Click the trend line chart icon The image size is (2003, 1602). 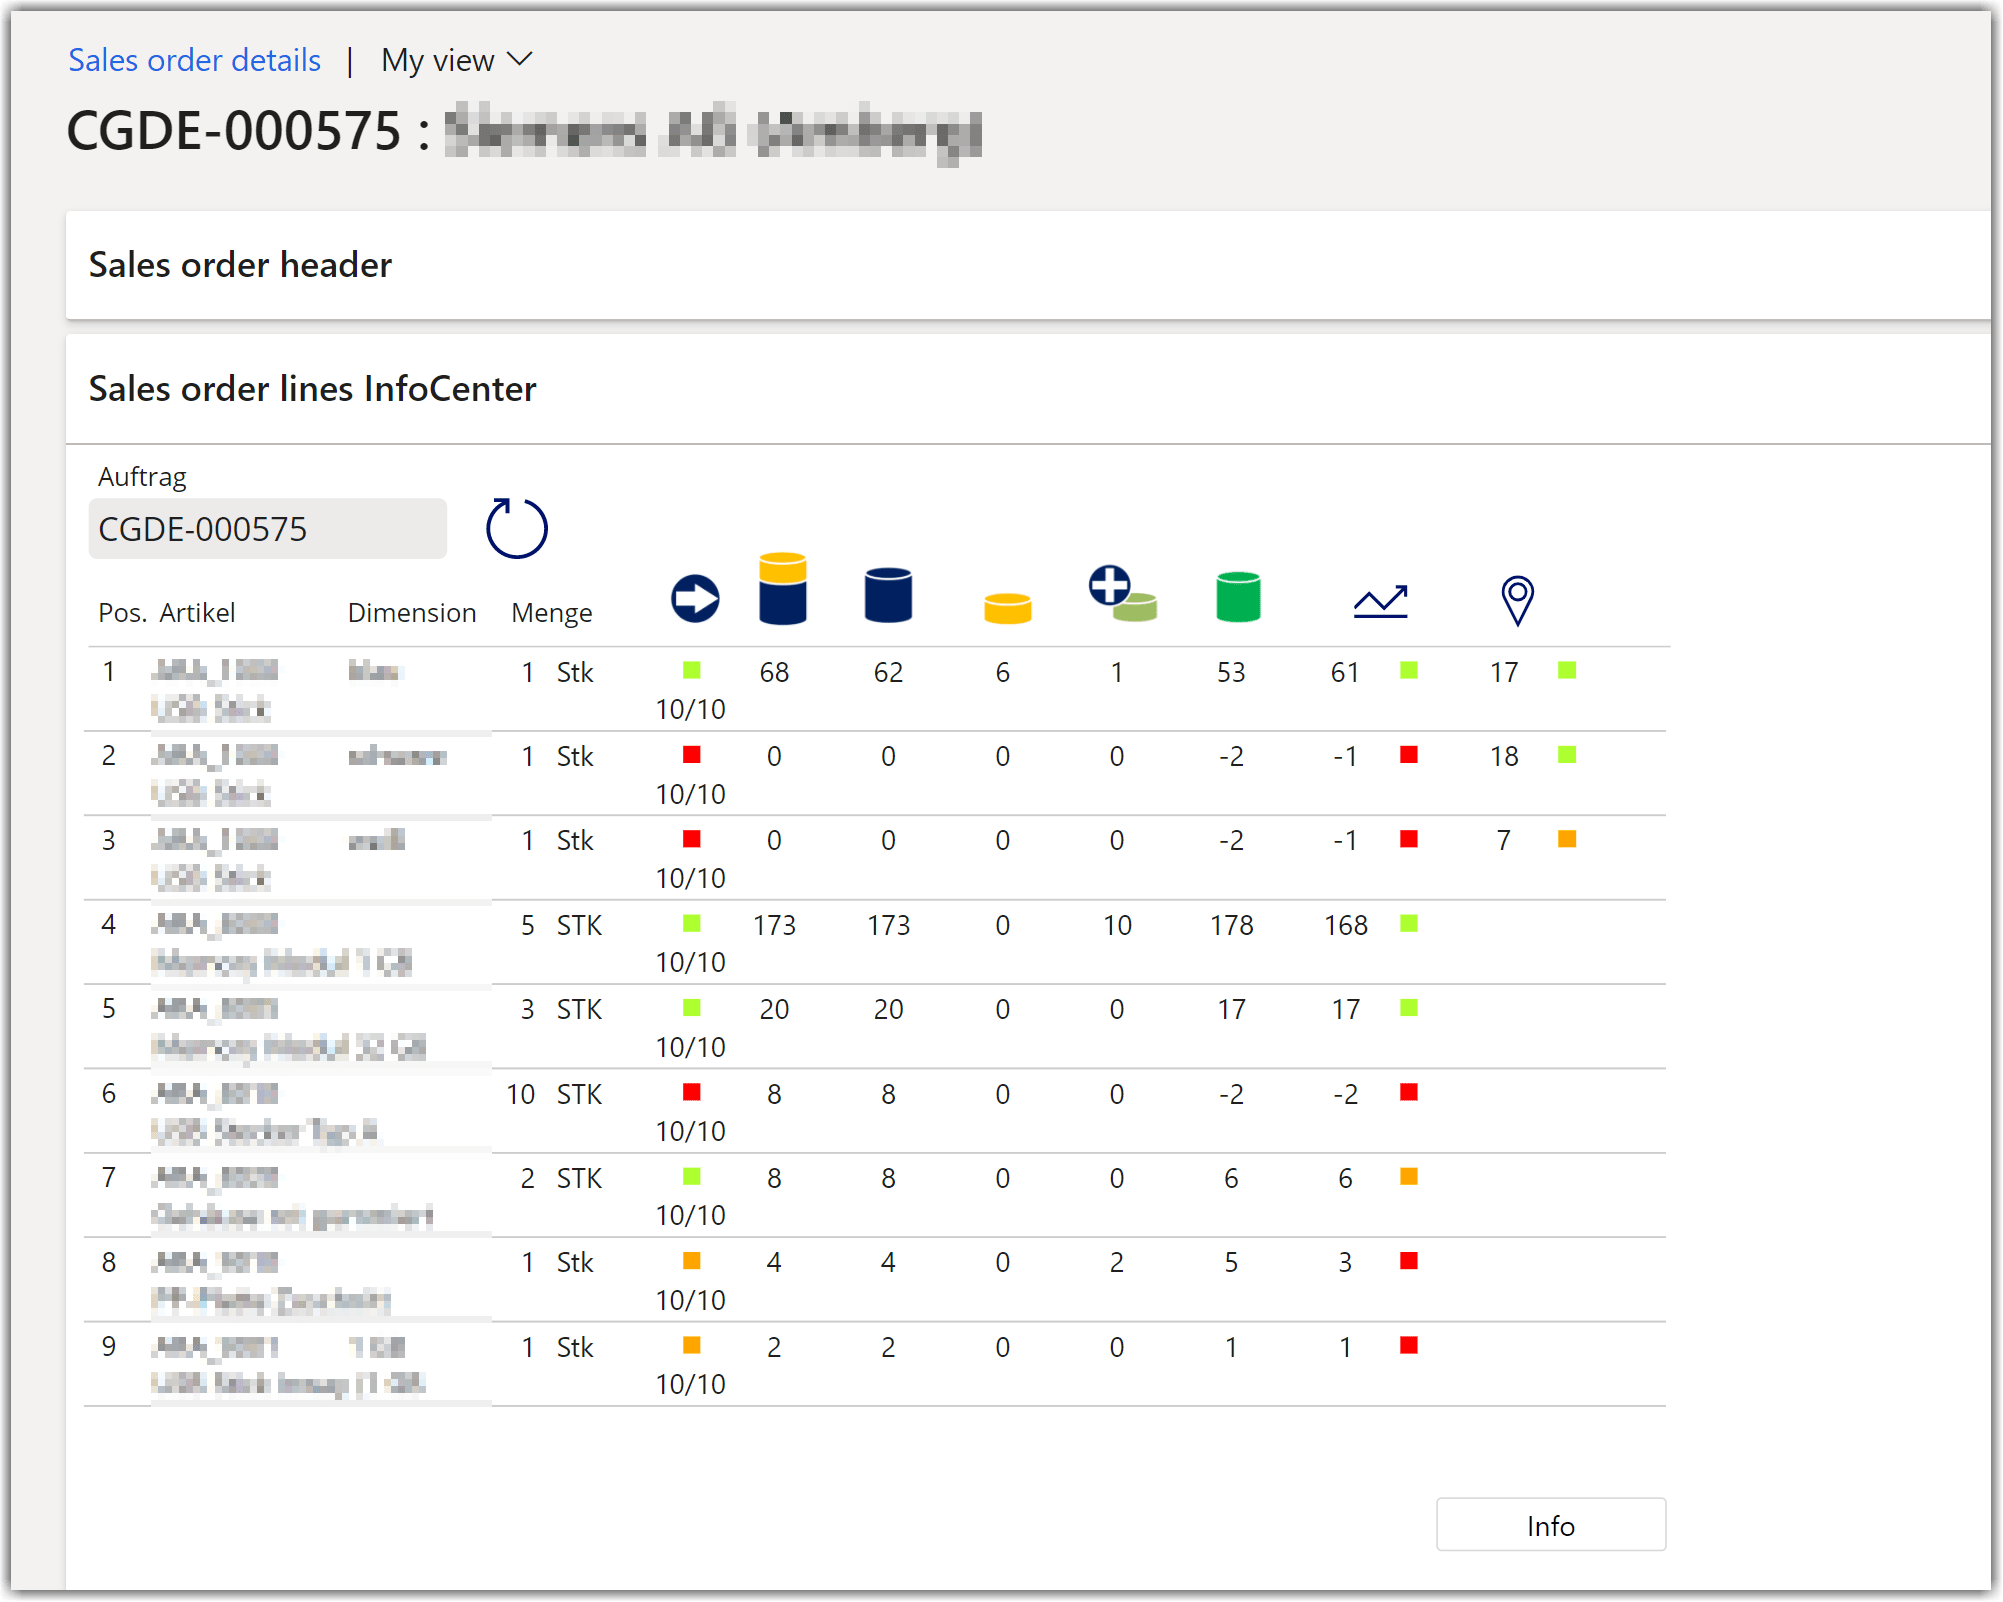pos(1380,601)
